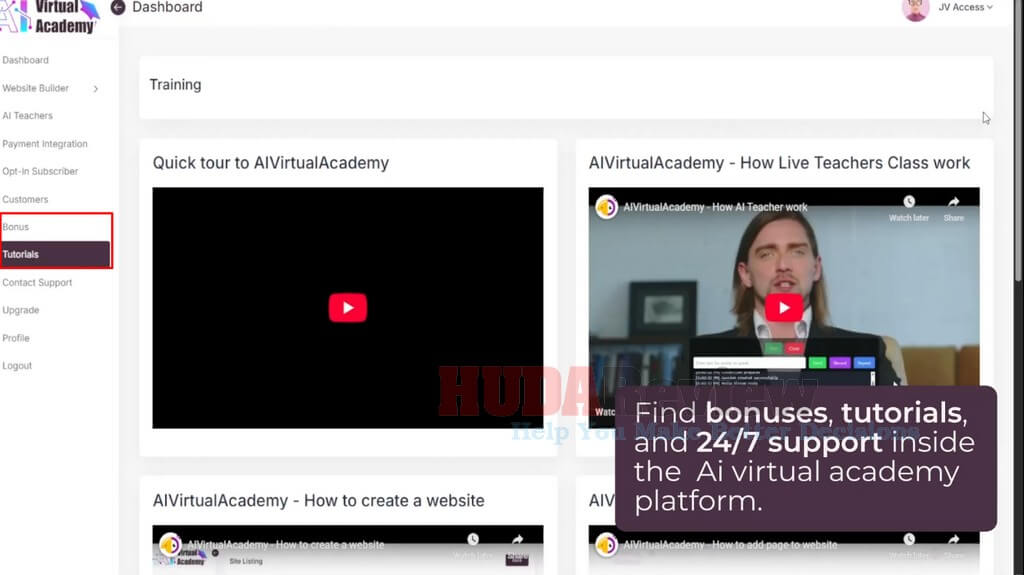Click Contact Support link
1024x575 pixels.
coord(37,283)
